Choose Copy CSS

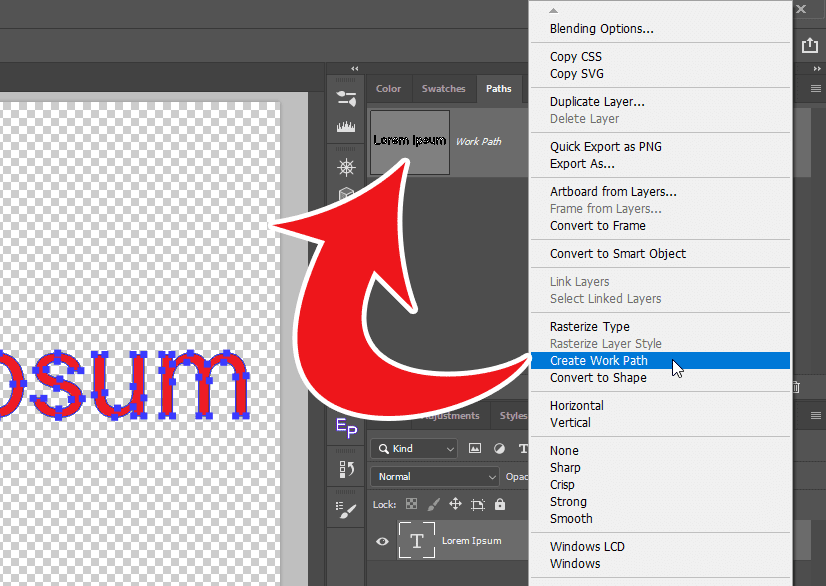tap(660, 56)
